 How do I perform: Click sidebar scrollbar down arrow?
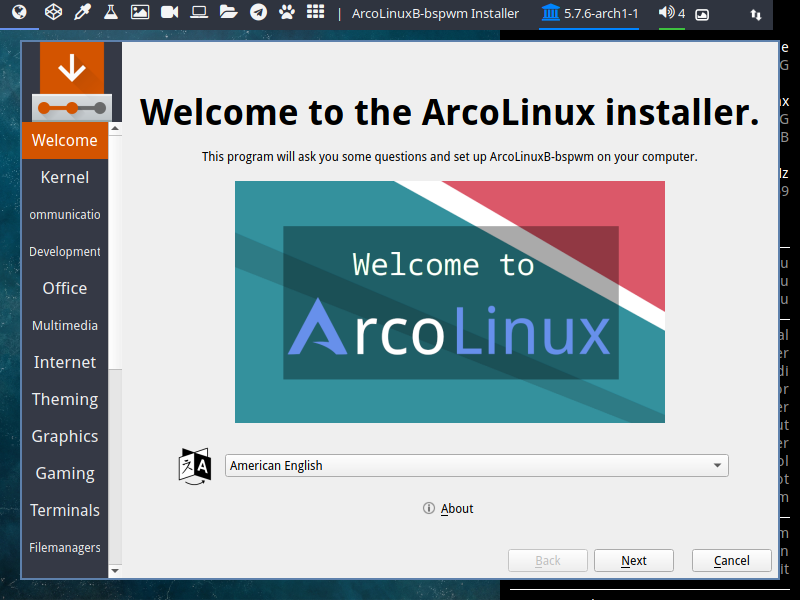click(115, 571)
